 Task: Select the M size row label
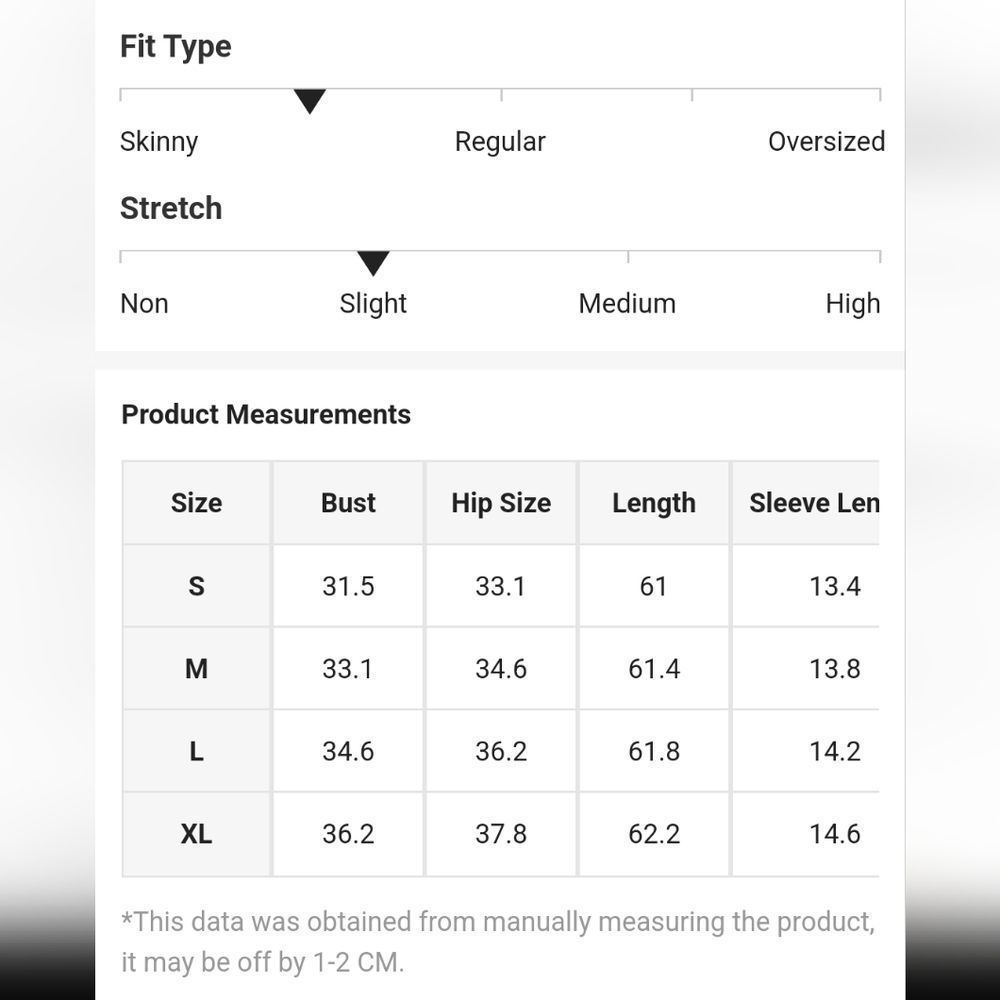point(196,669)
